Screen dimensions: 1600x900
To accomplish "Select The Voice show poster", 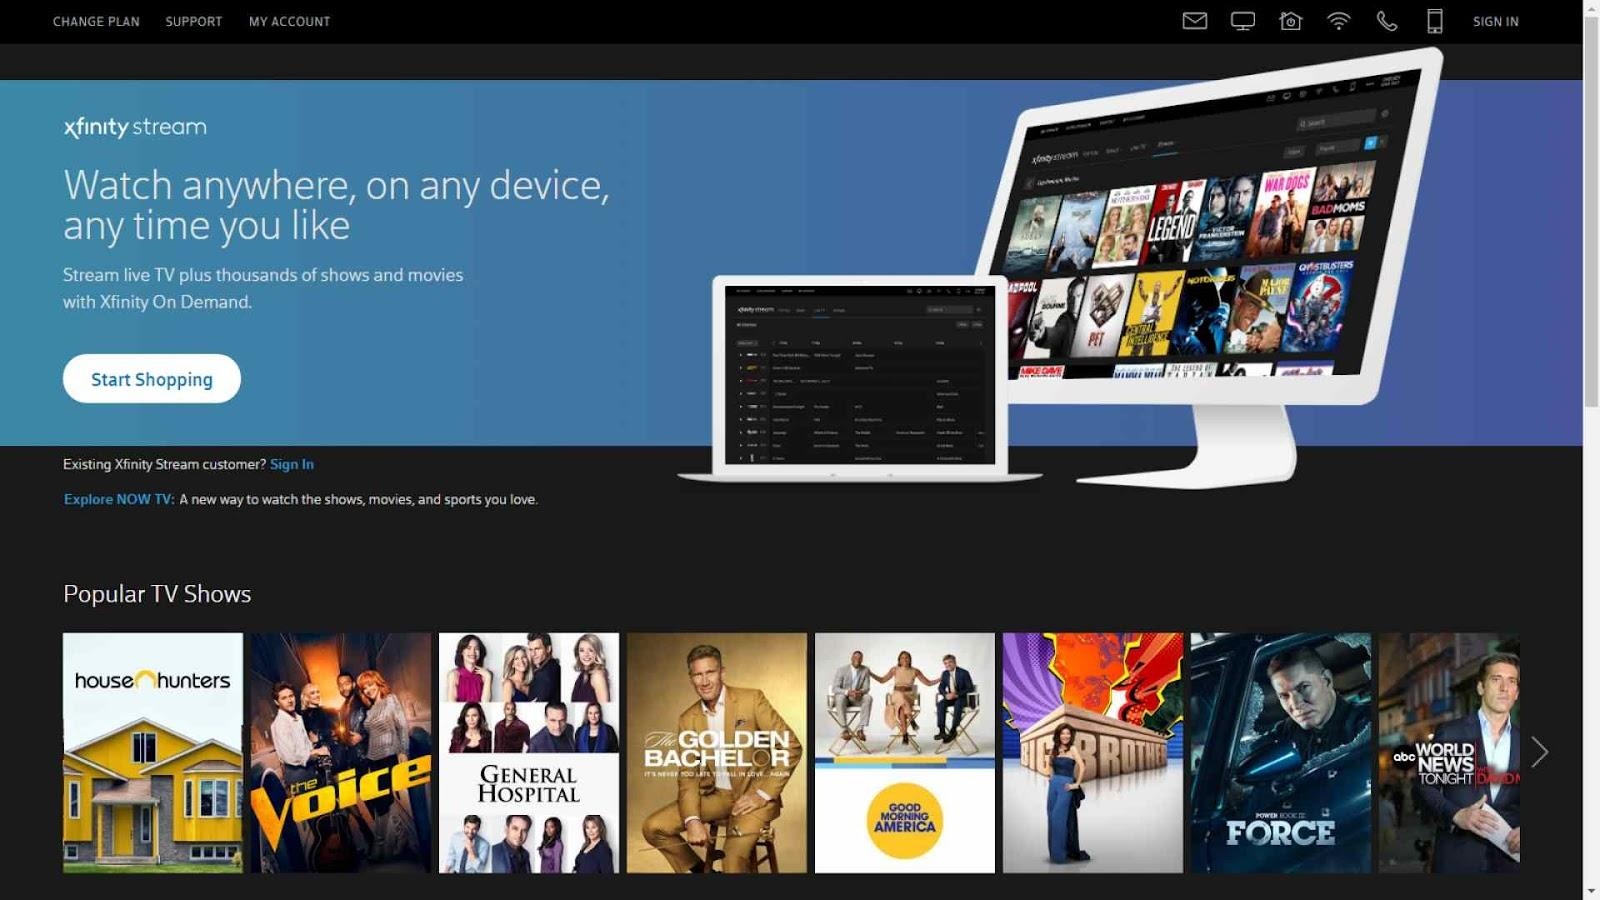I will 341,752.
